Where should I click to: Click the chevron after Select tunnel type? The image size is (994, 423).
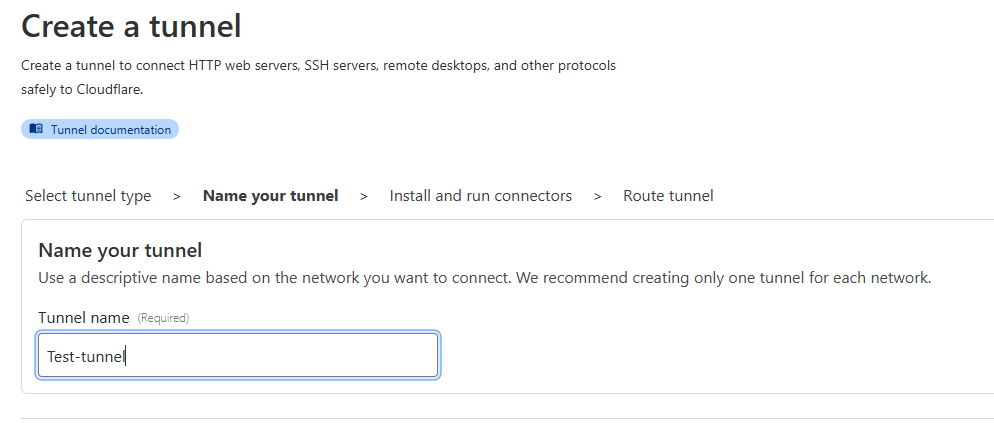click(x=177, y=197)
